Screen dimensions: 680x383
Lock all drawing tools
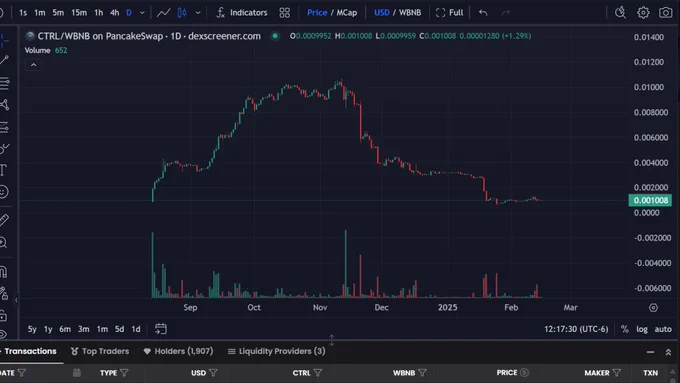tap(3, 315)
